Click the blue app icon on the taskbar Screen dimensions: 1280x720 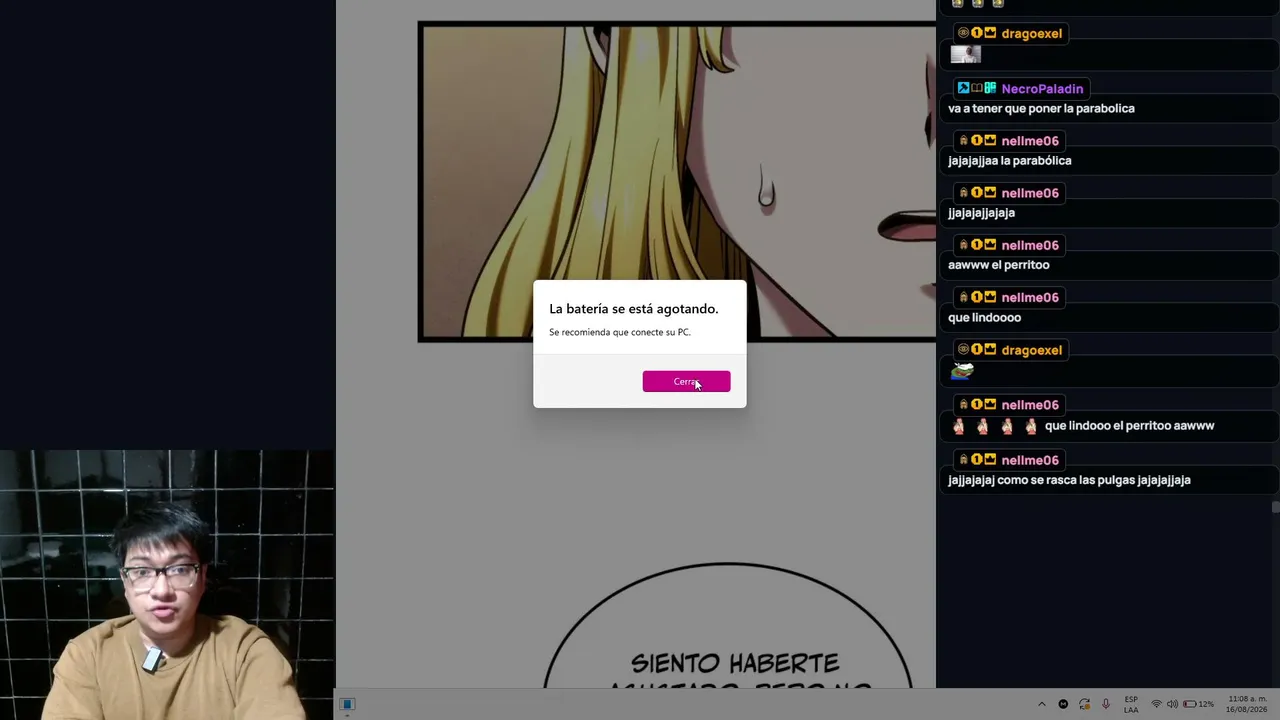coord(347,704)
